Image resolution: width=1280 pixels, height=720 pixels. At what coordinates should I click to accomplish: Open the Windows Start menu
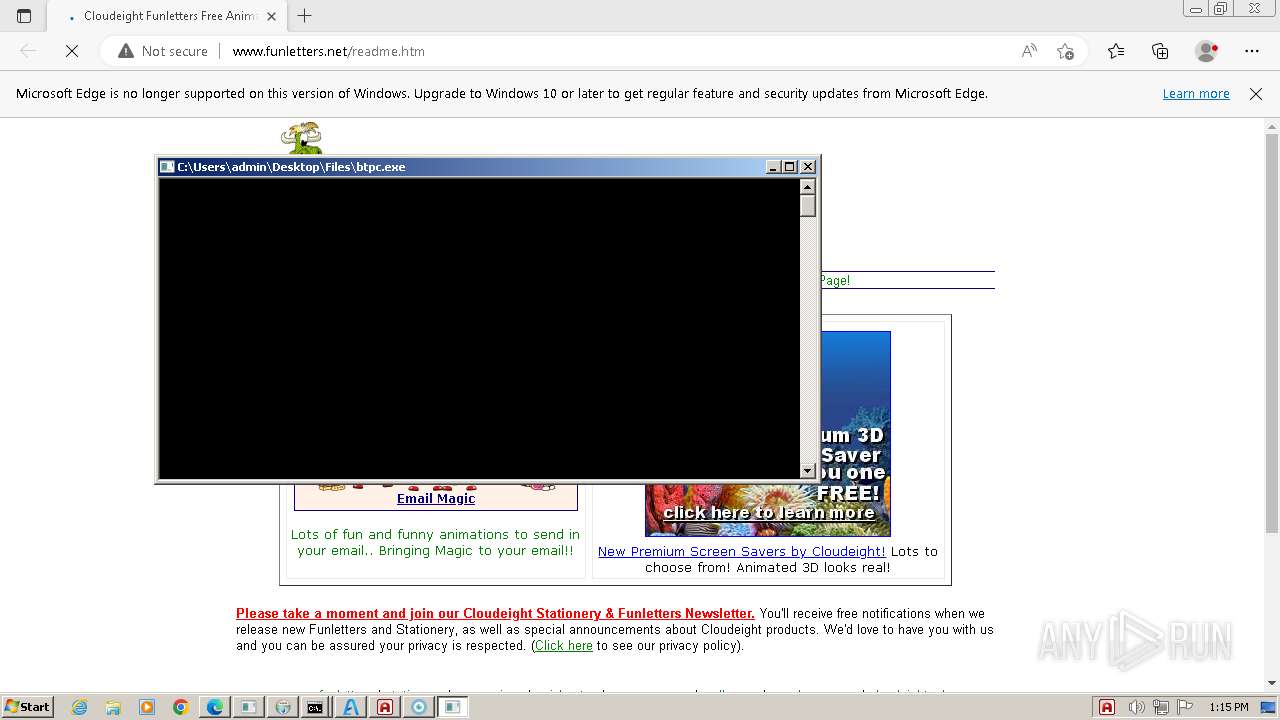tap(27, 707)
